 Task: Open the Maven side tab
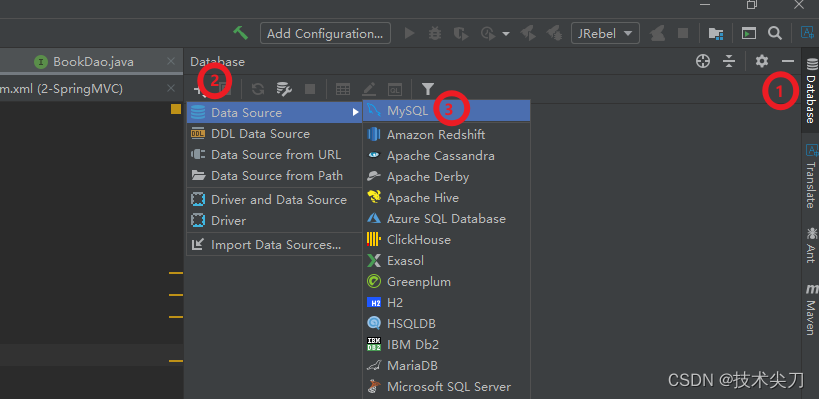[811, 309]
